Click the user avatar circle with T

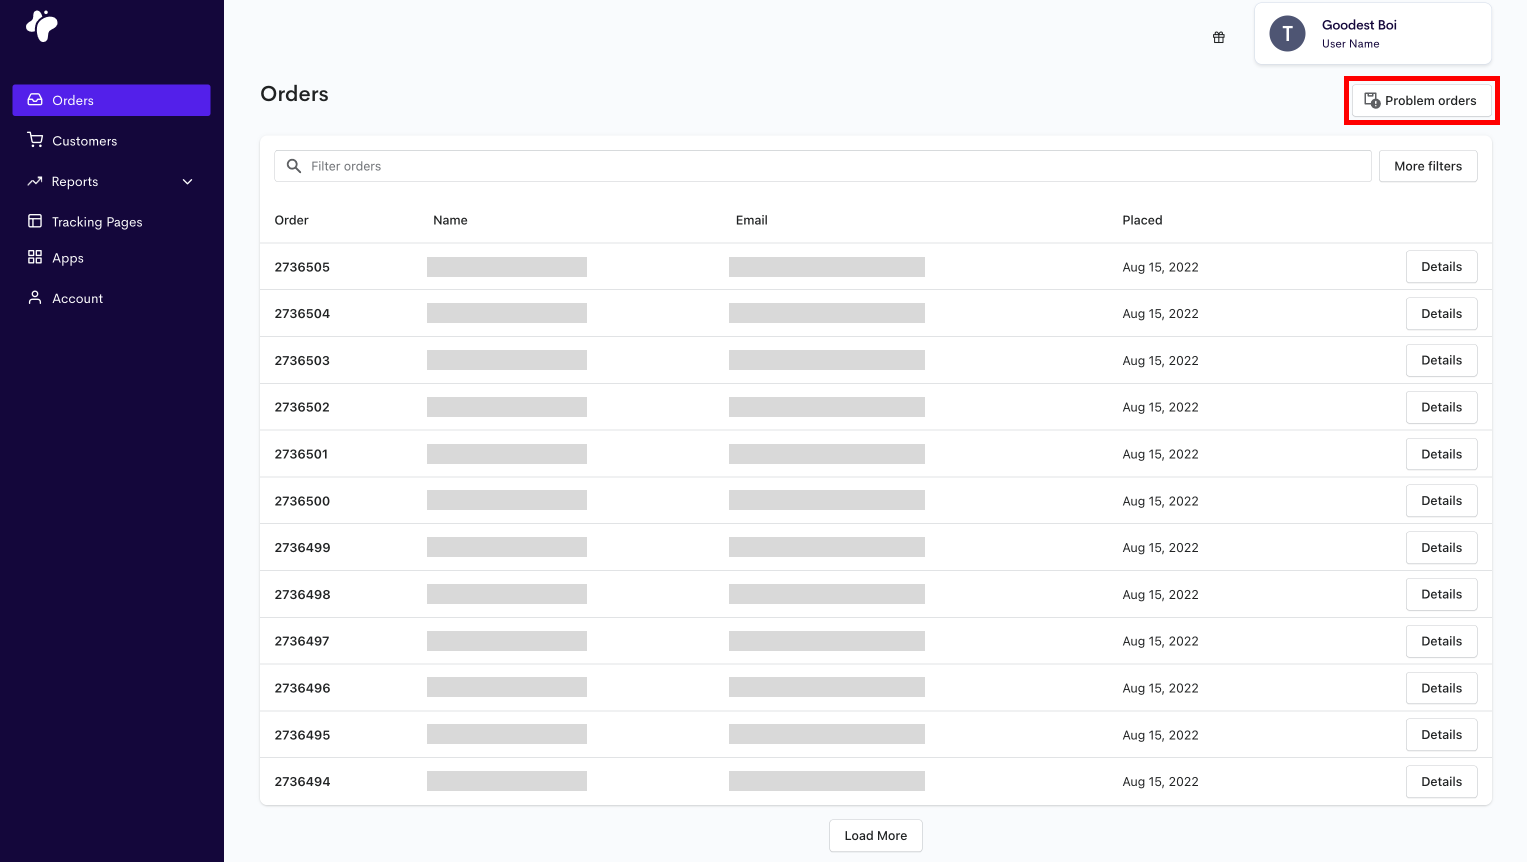[1287, 34]
